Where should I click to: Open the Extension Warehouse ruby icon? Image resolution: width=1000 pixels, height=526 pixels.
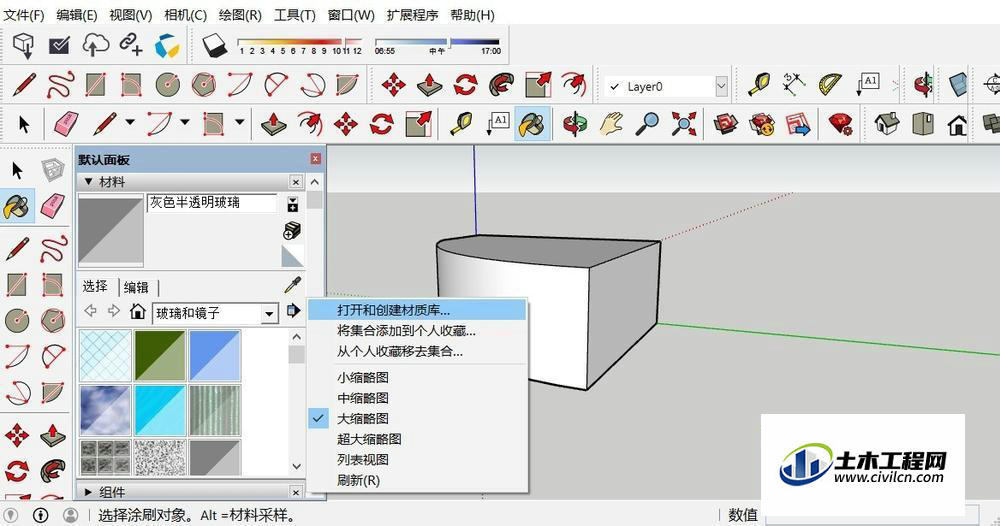click(x=842, y=123)
